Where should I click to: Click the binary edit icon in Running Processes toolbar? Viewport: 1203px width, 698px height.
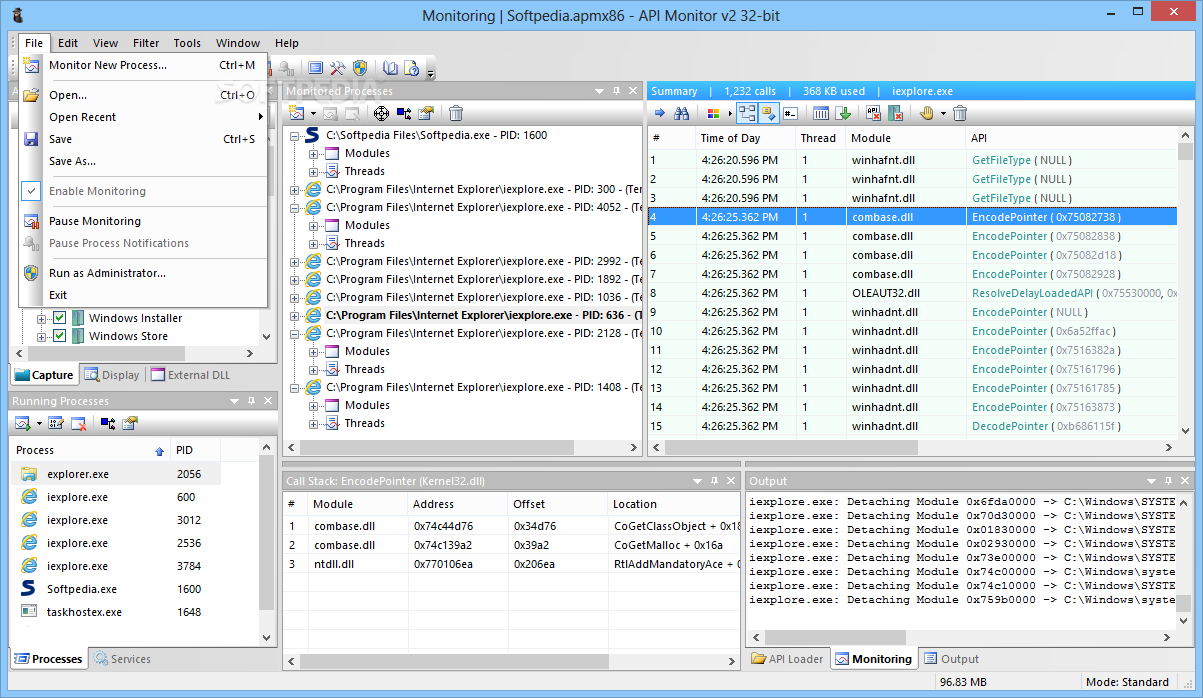(x=56, y=423)
